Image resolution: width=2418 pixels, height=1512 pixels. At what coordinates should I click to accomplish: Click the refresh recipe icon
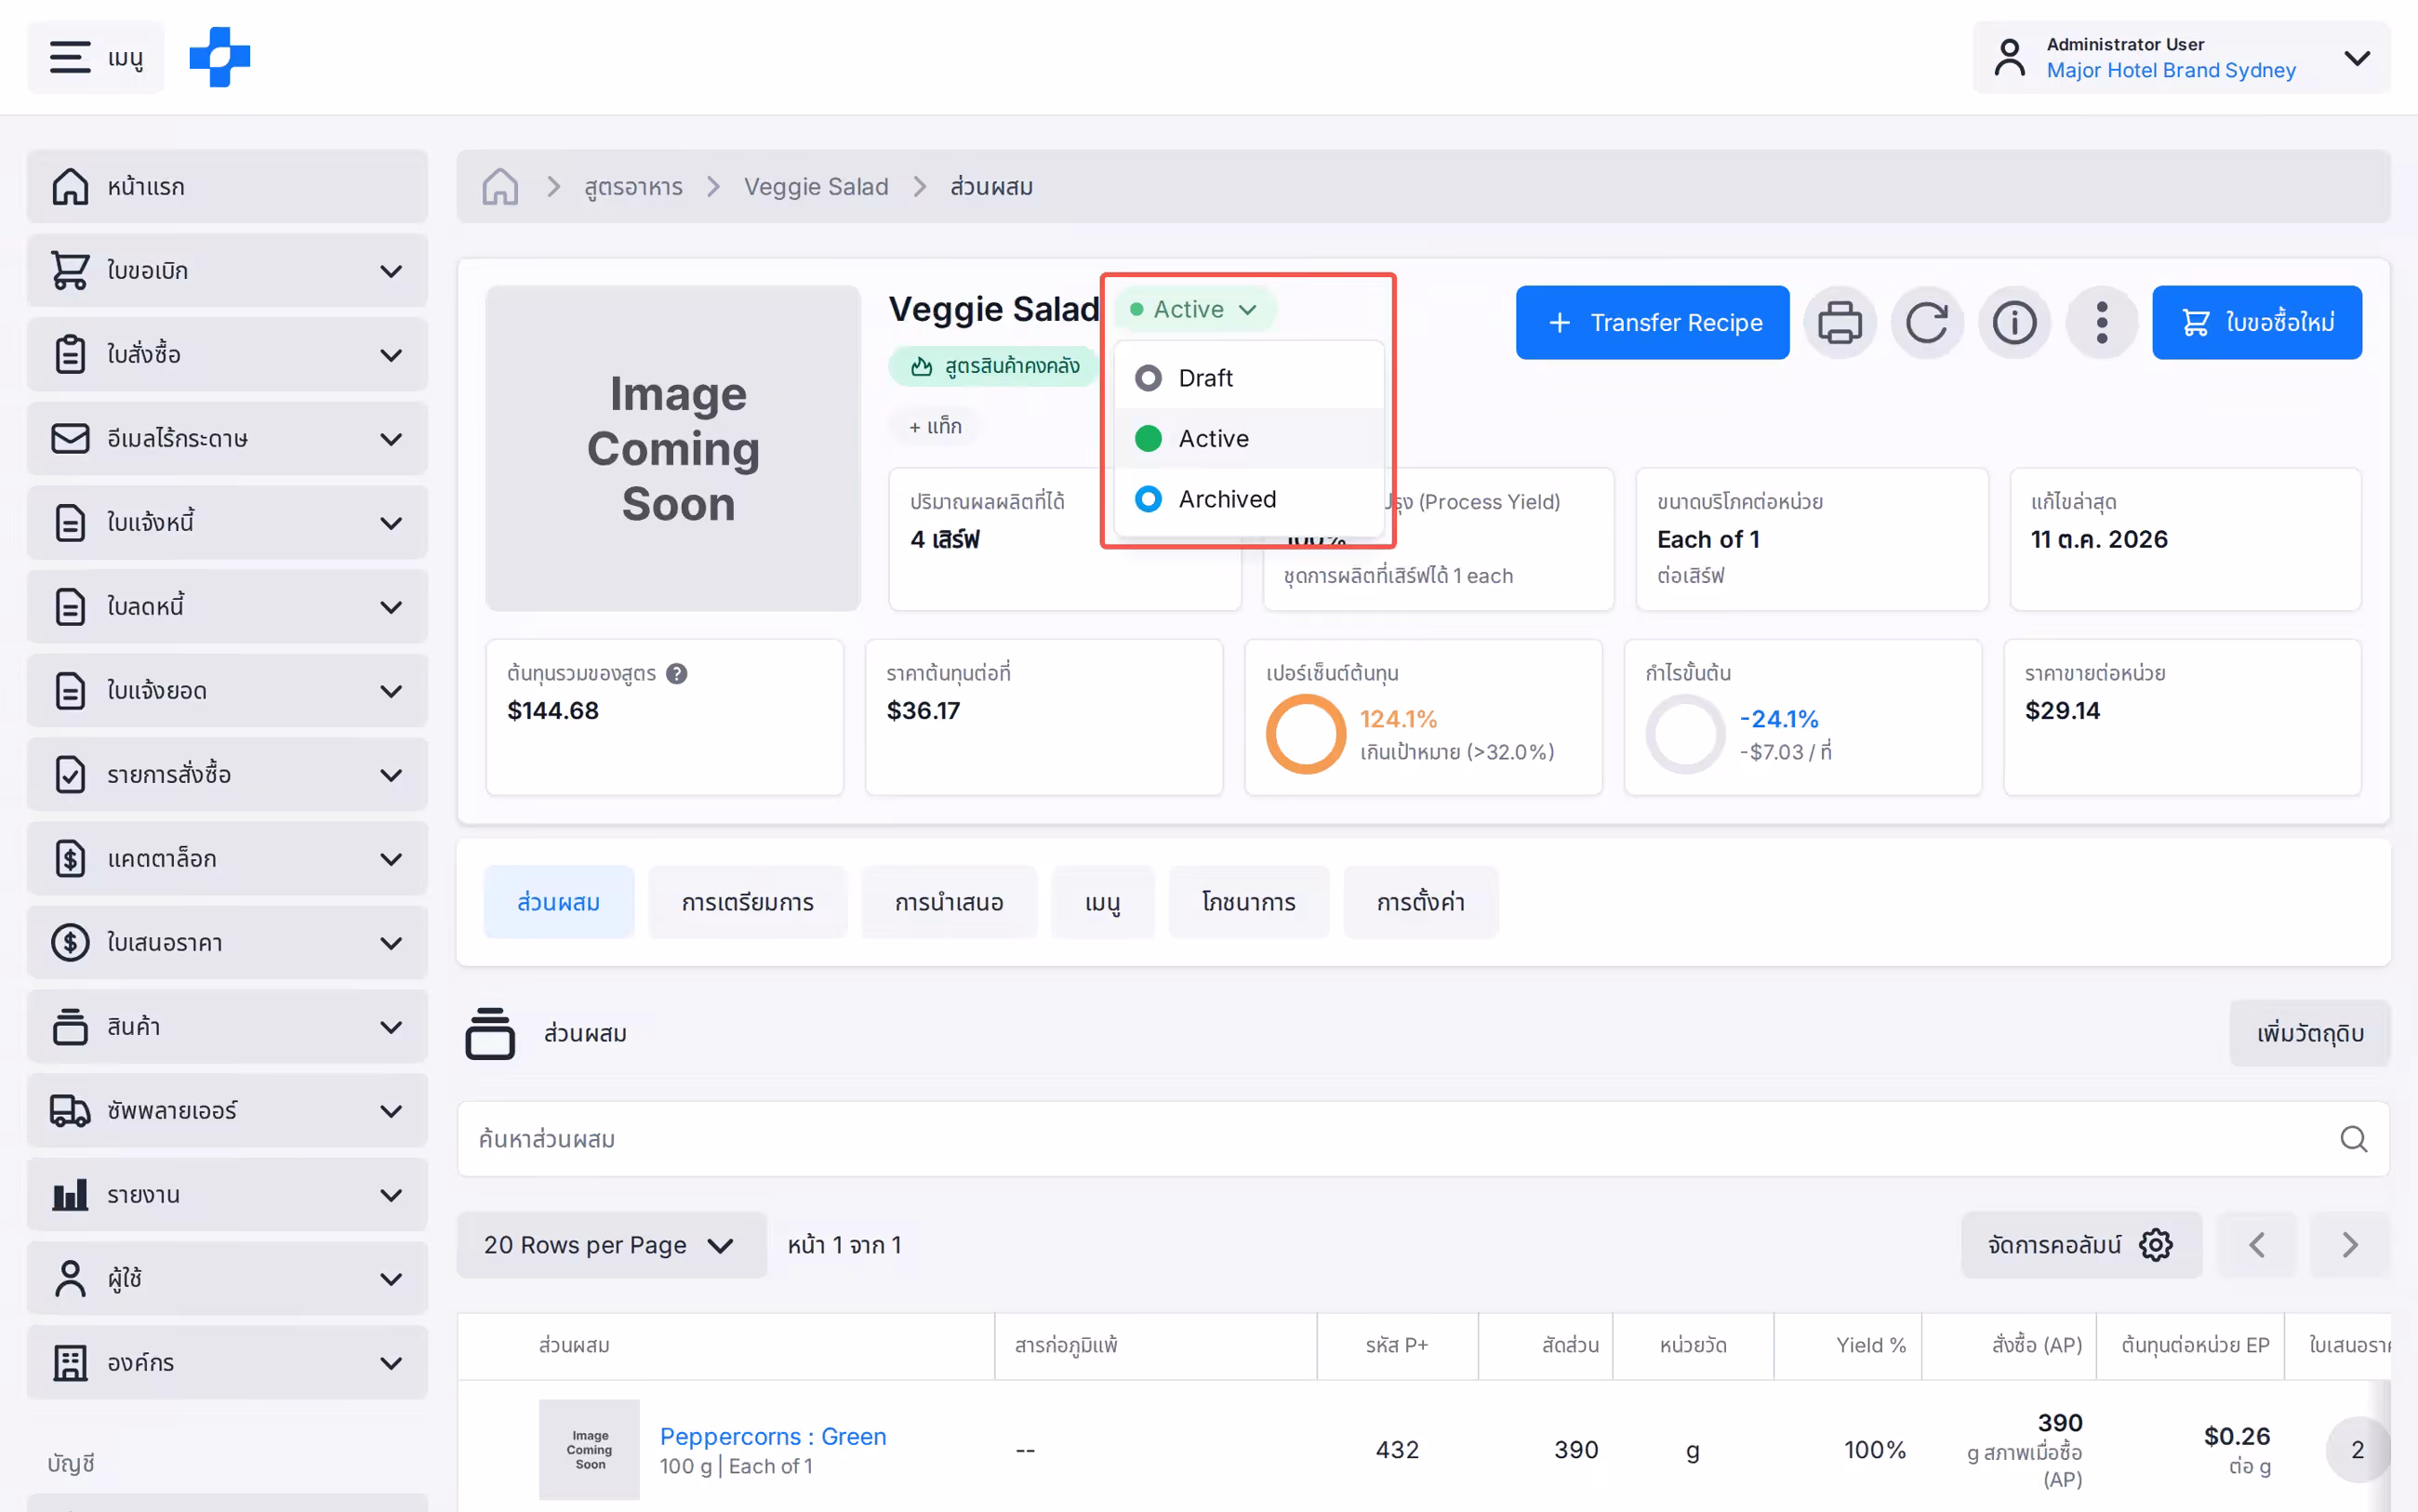pos(1926,322)
